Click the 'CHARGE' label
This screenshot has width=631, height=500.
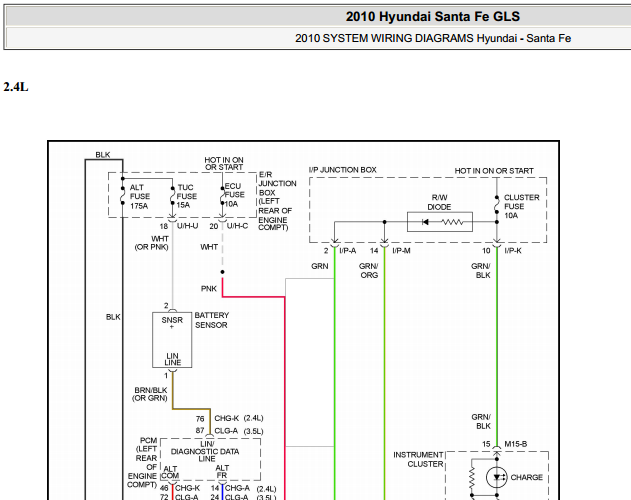pyautogui.click(x=526, y=477)
